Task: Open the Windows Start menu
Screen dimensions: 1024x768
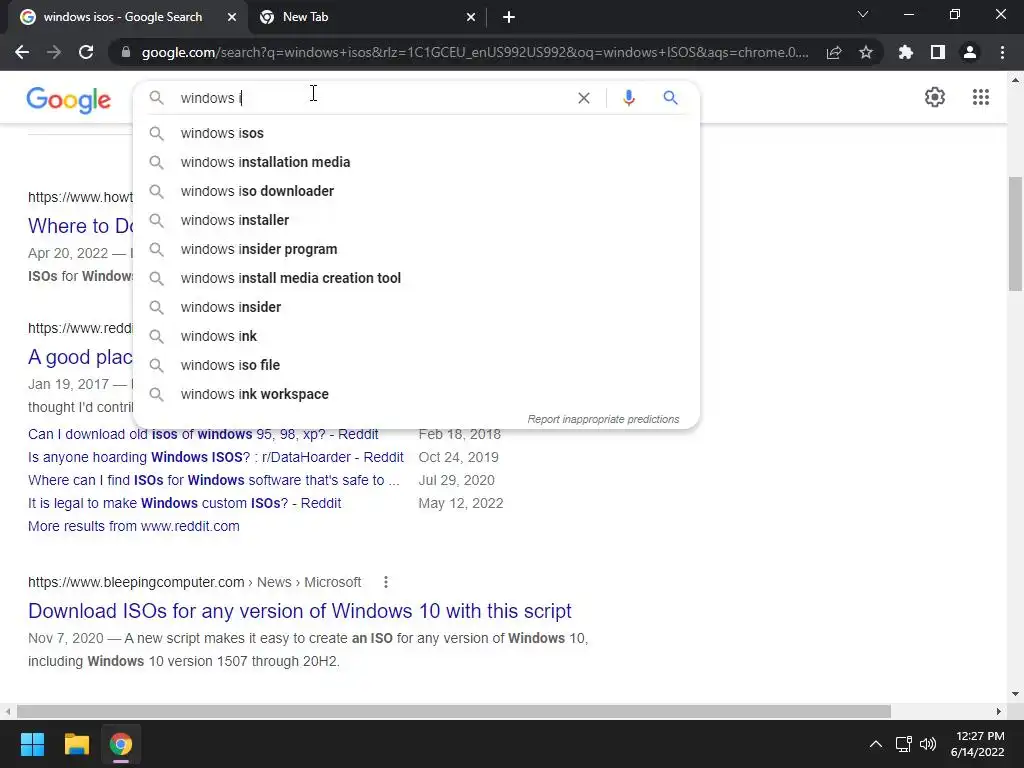Action: (x=32, y=744)
